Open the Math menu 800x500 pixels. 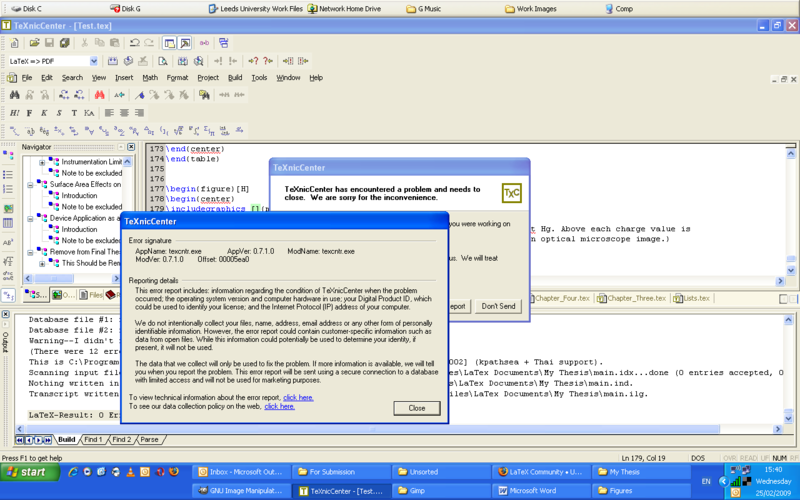point(150,78)
